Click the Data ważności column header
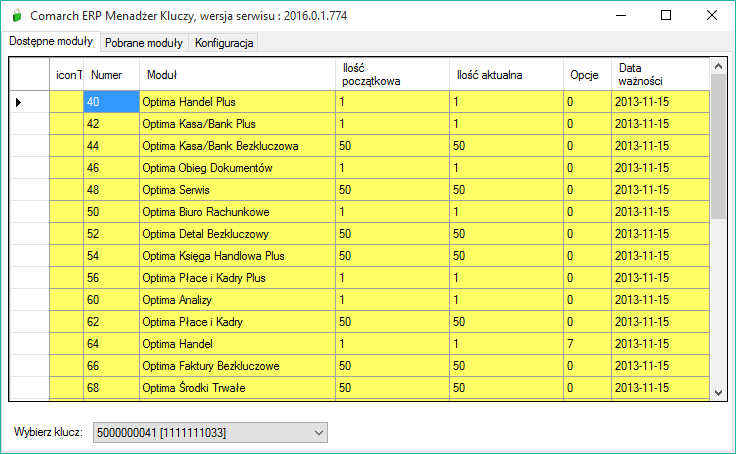This screenshot has height=454, width=736. point(660,74)
